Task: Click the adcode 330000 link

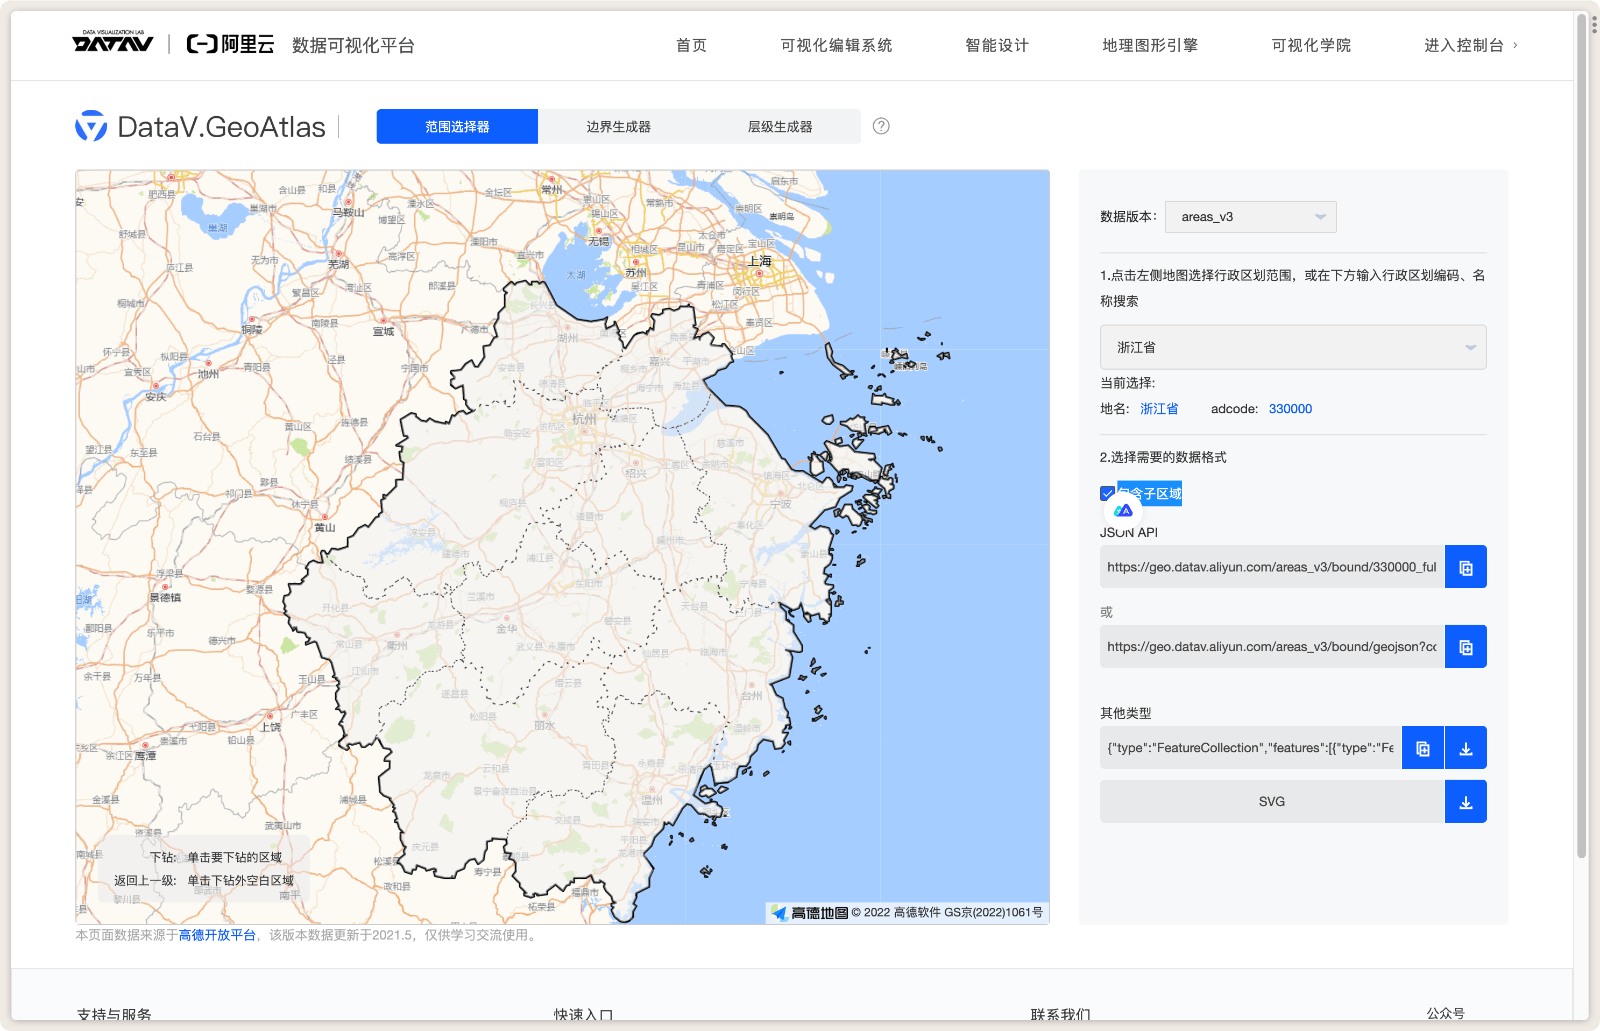Action: [x=1290, y=408]
